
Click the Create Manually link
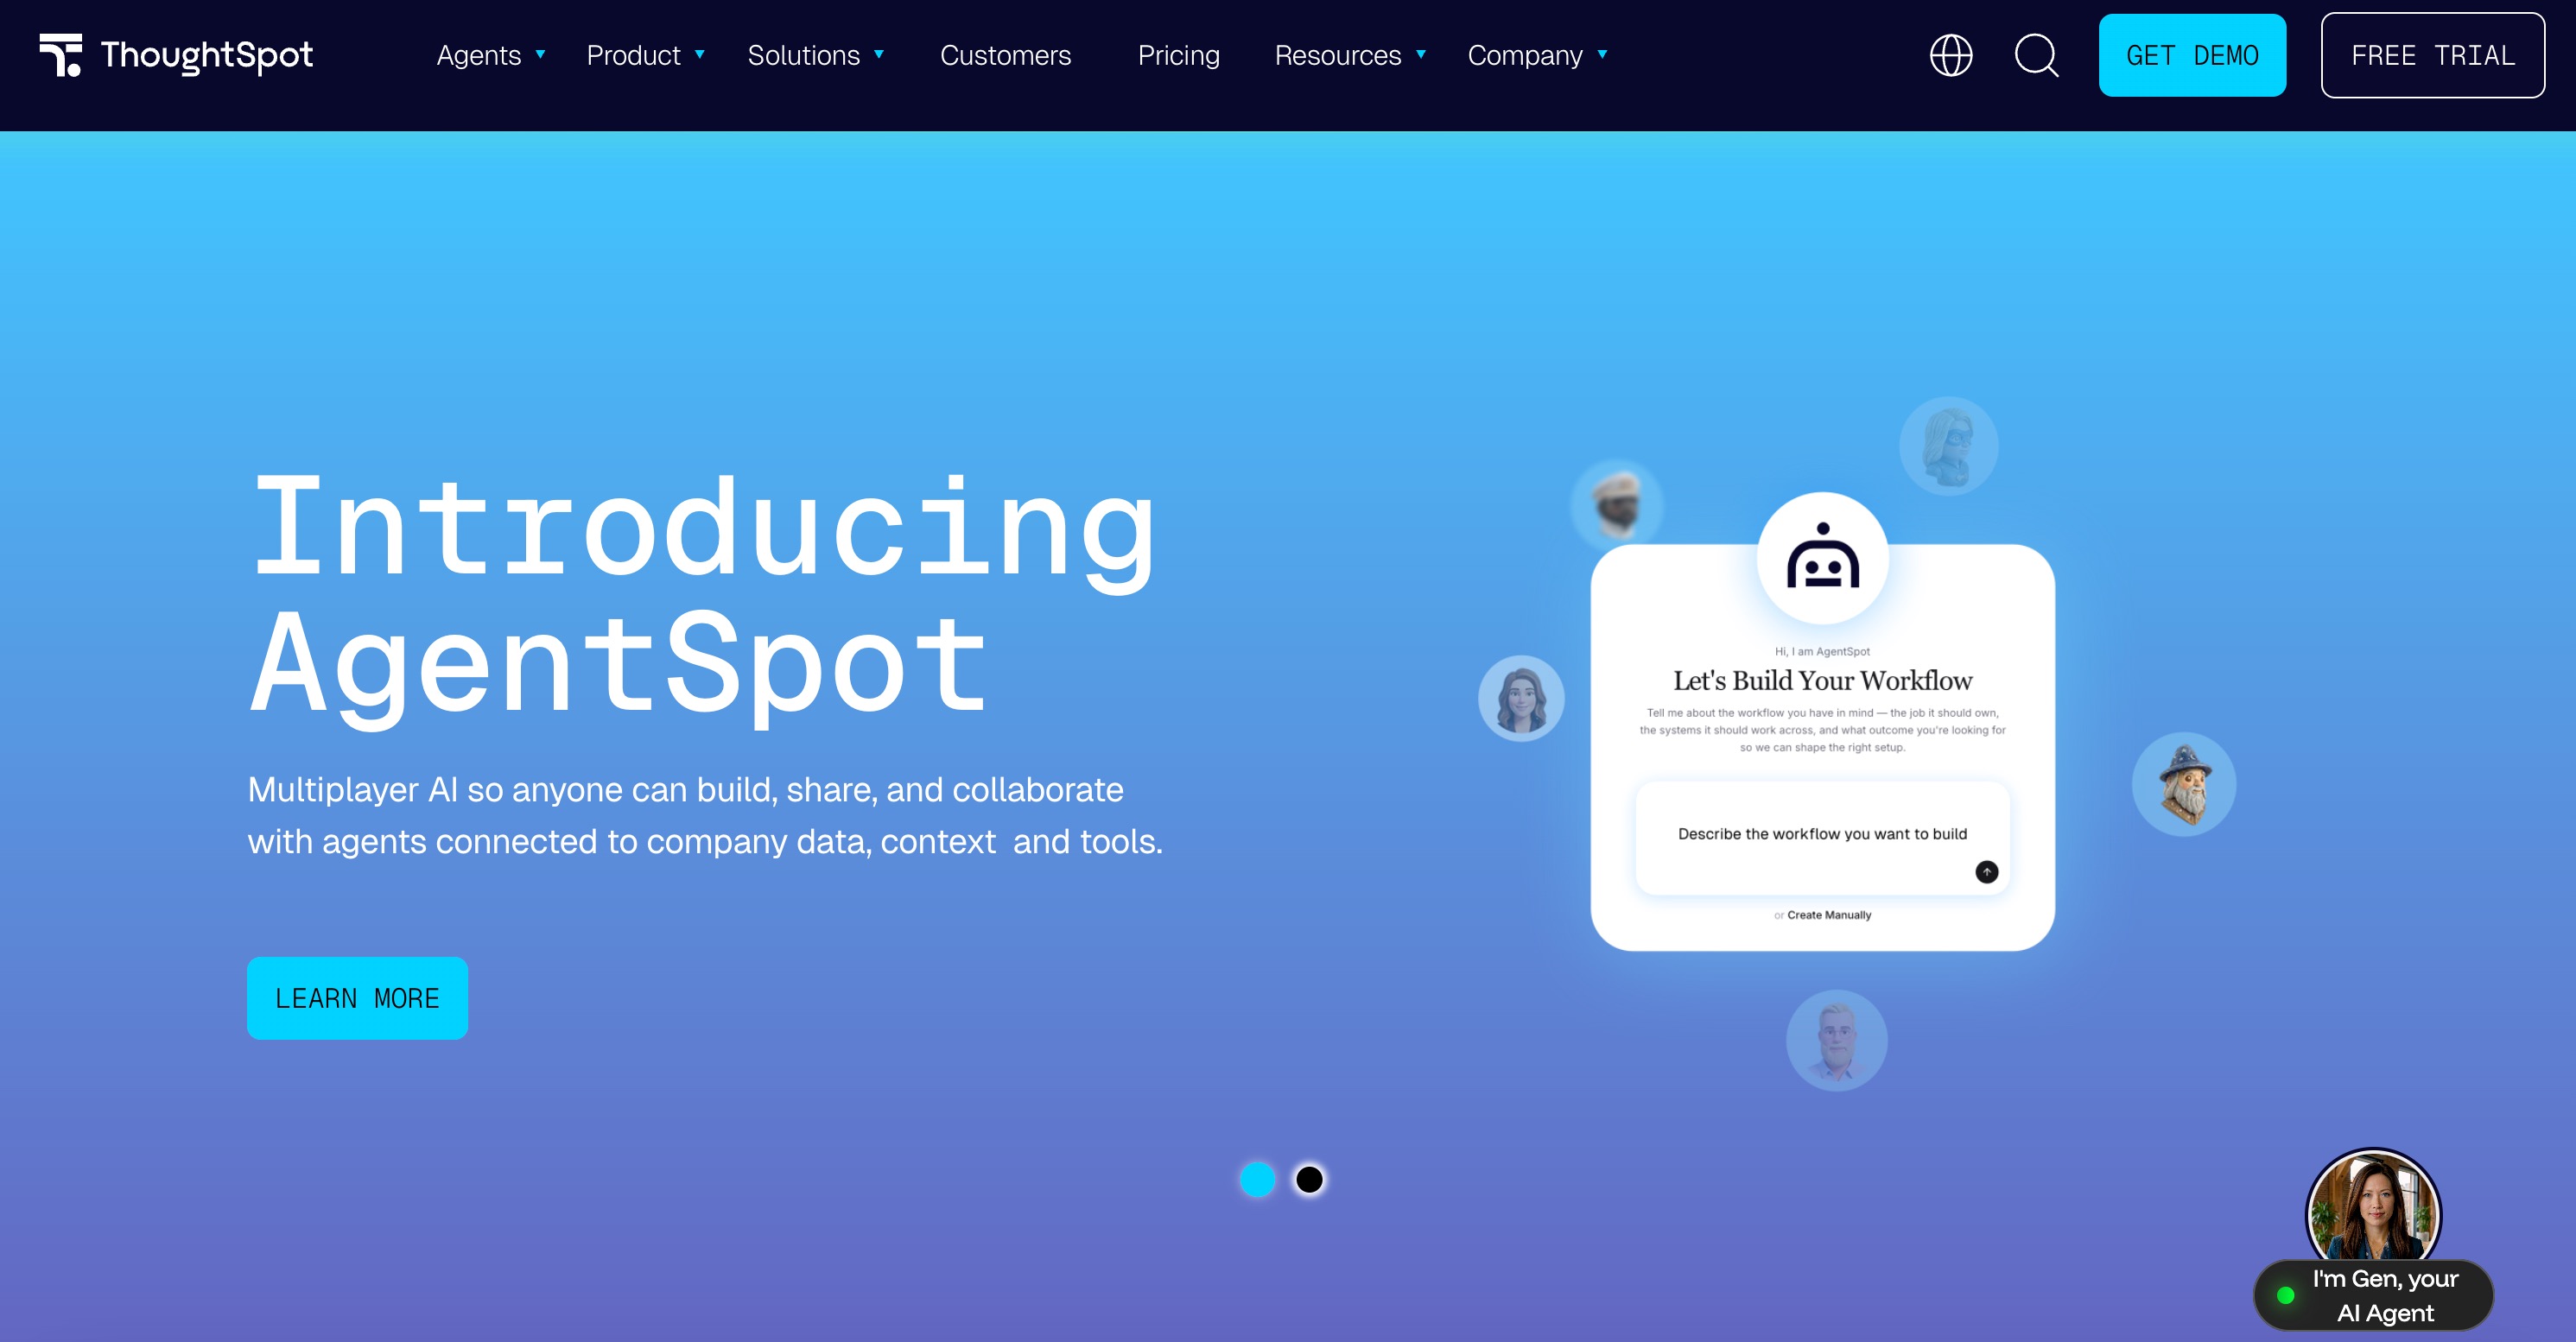pyautogui.click(x=1829, y=915)
